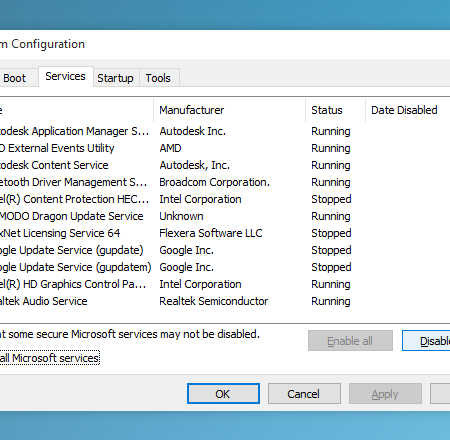450x440 pixels.
Task: Select the Autodesk Content Service row
Action: pos(225,165)
